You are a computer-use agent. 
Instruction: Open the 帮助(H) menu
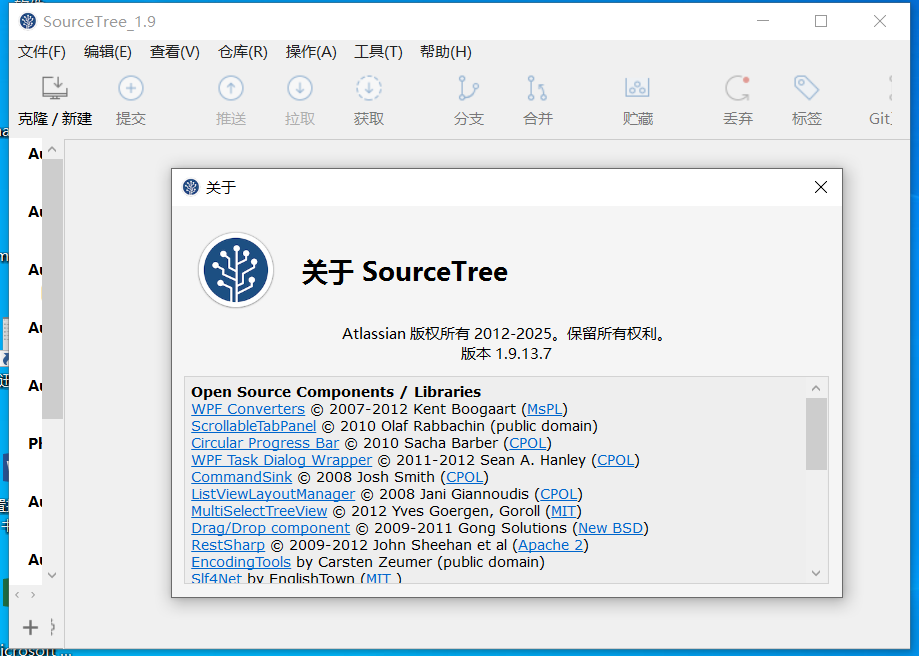(x=446, y=52)
